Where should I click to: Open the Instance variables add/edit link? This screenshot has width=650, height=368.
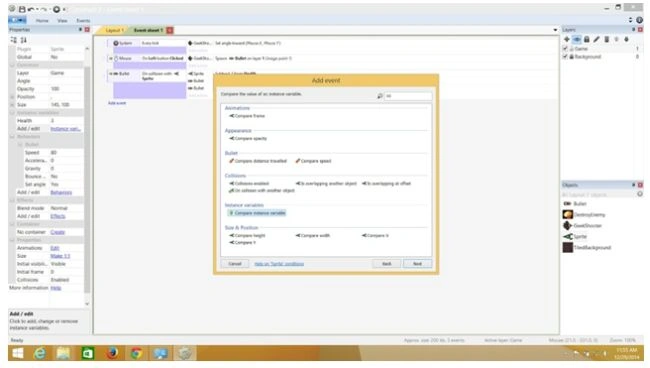(x=65, y=128)
